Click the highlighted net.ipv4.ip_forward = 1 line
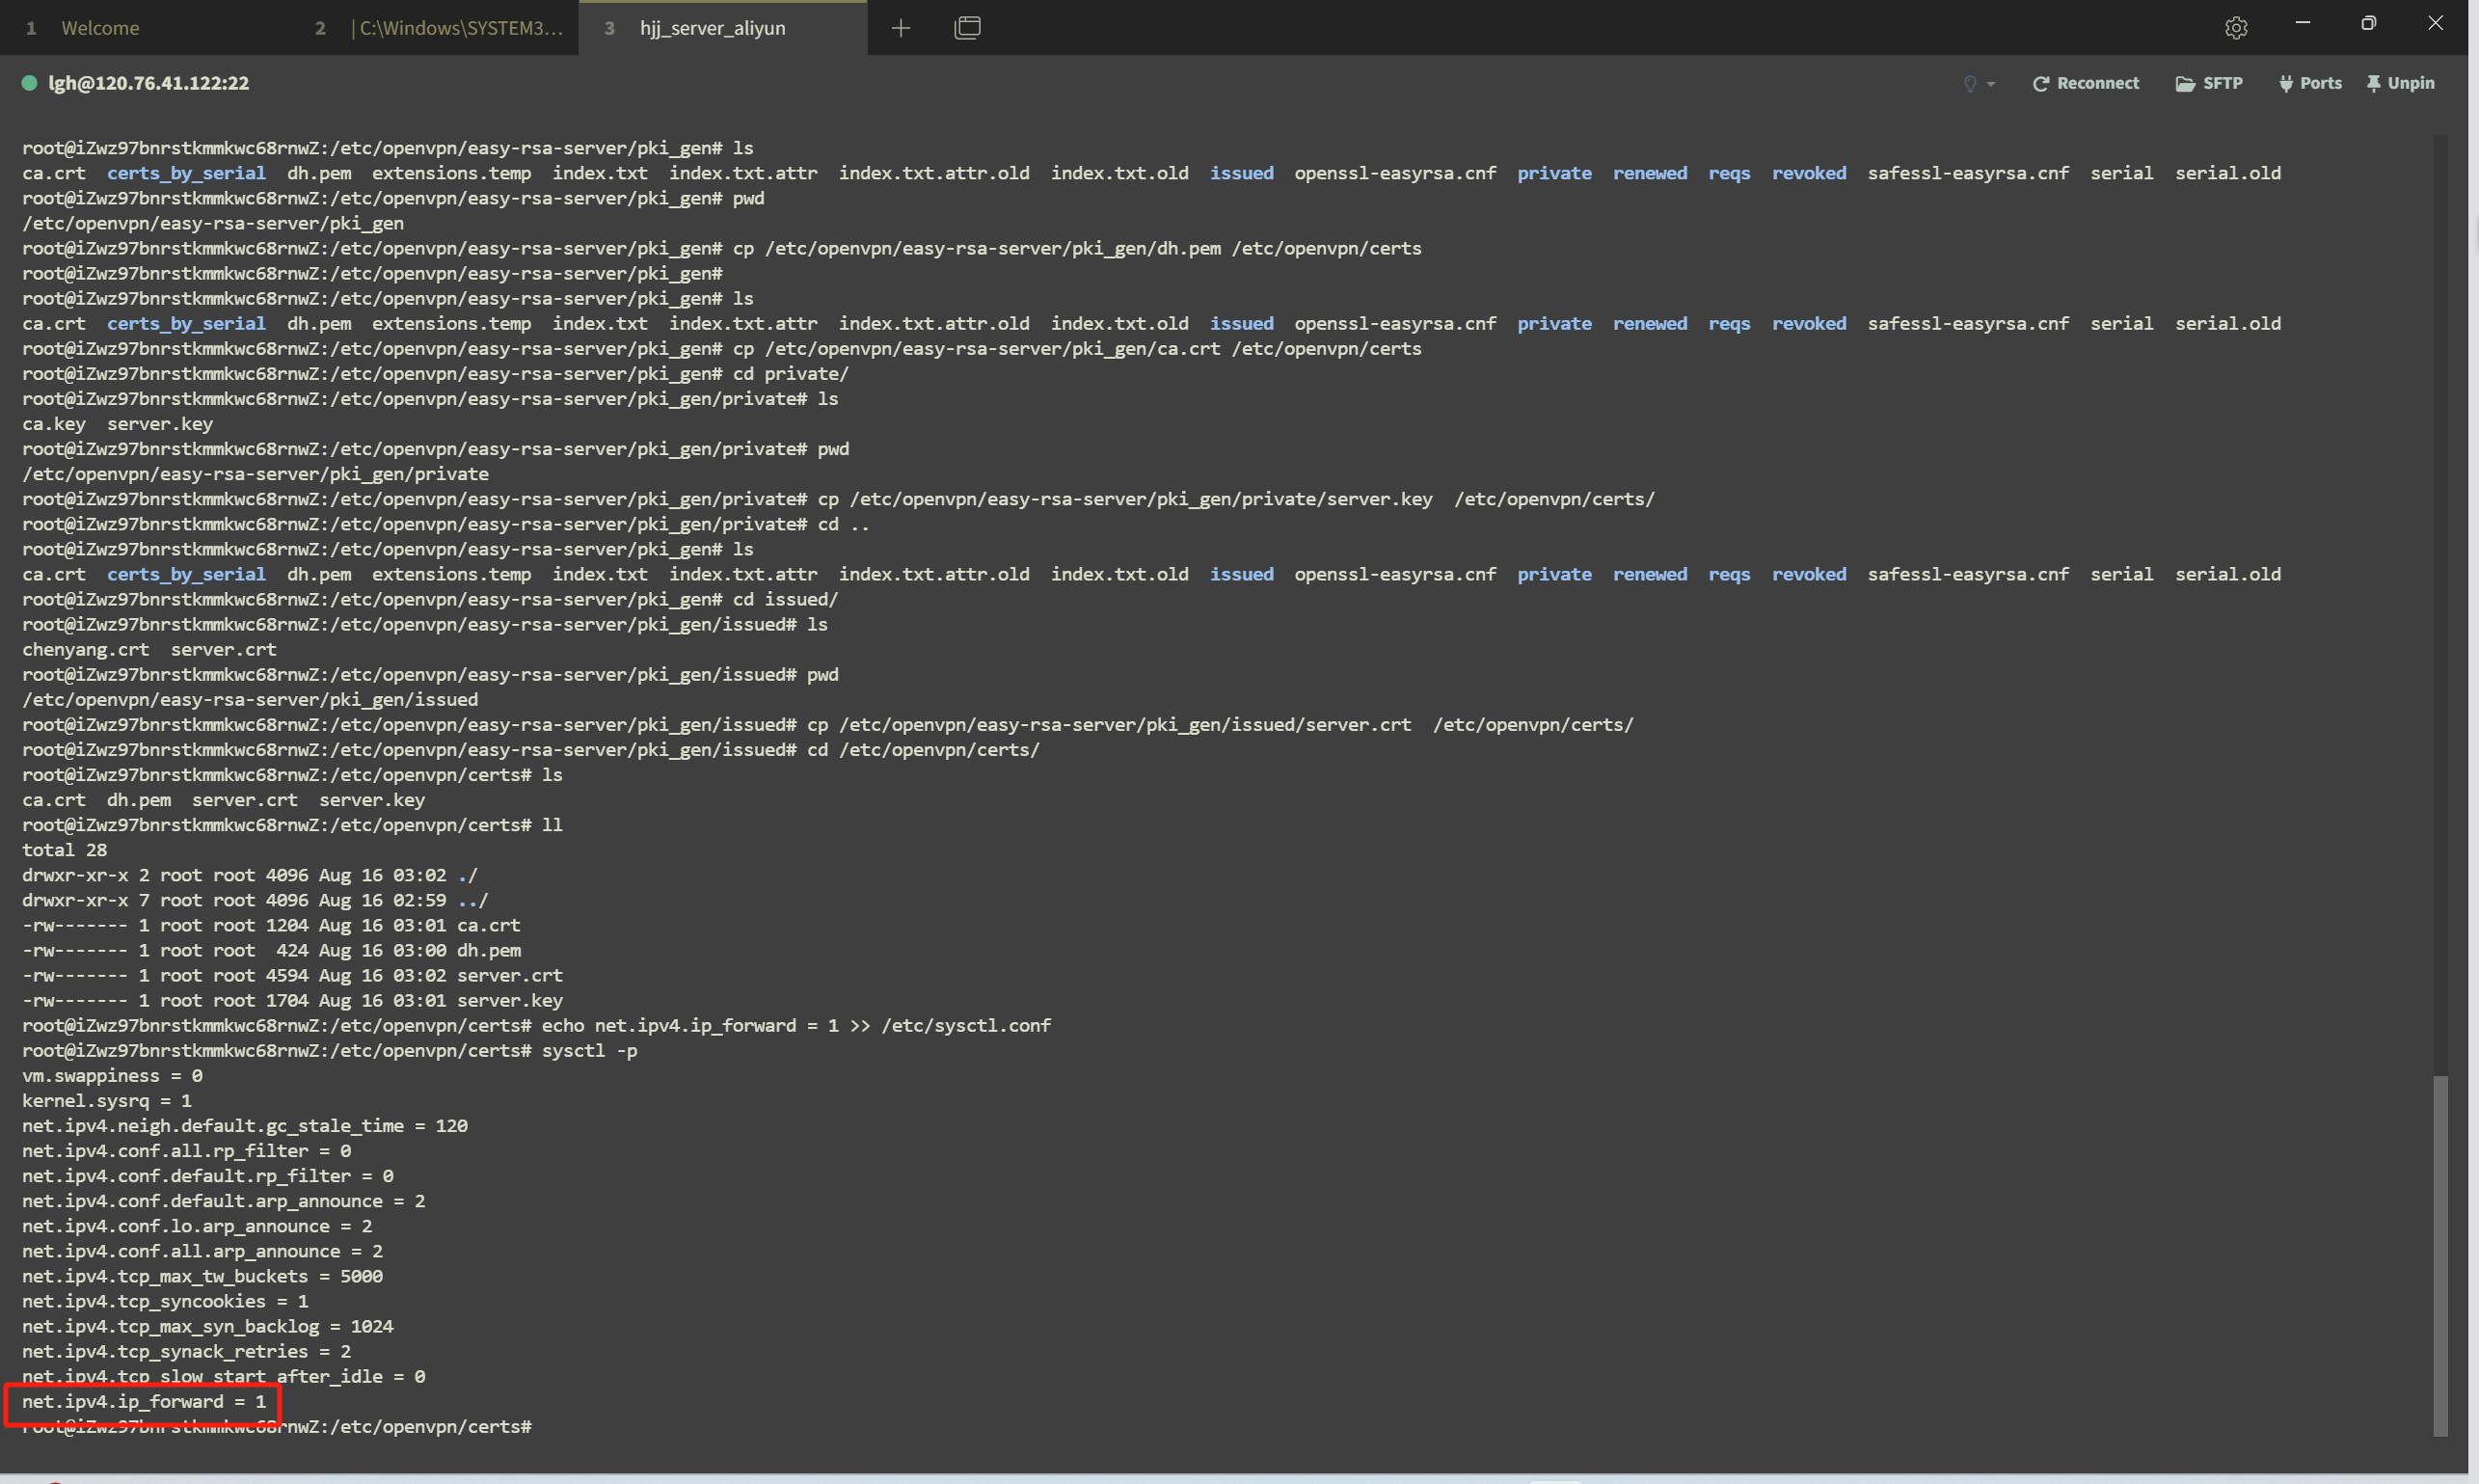 144,1402
